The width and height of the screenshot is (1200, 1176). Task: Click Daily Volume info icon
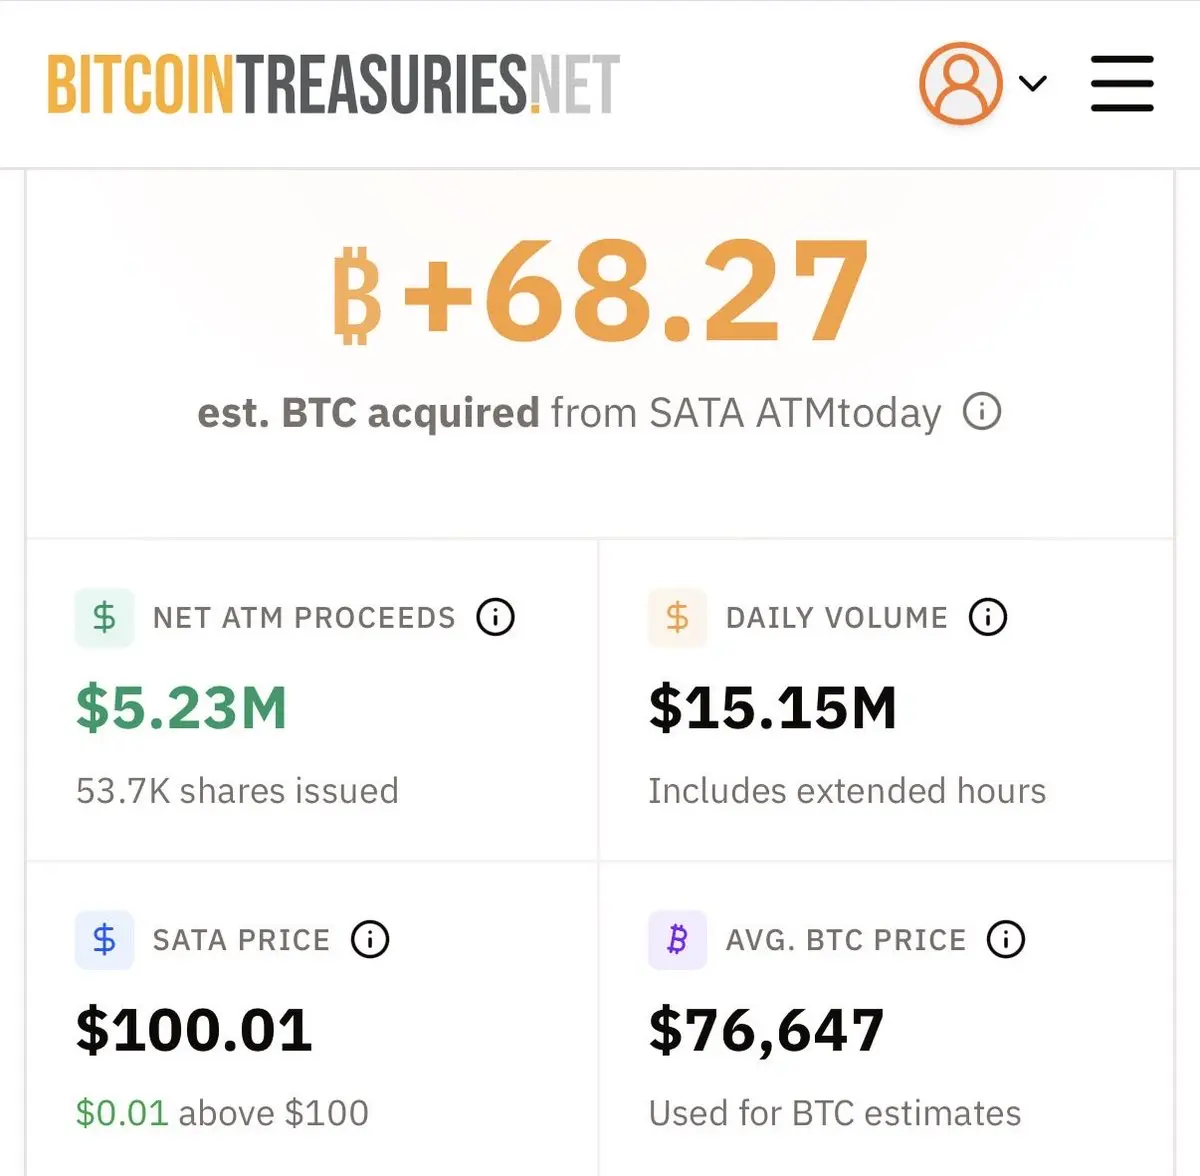click(988, 617)
